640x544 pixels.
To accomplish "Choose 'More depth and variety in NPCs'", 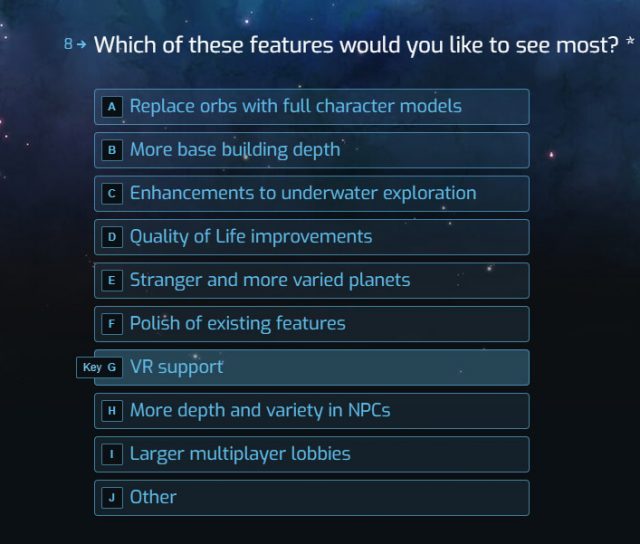I will [x=312, y=411].
